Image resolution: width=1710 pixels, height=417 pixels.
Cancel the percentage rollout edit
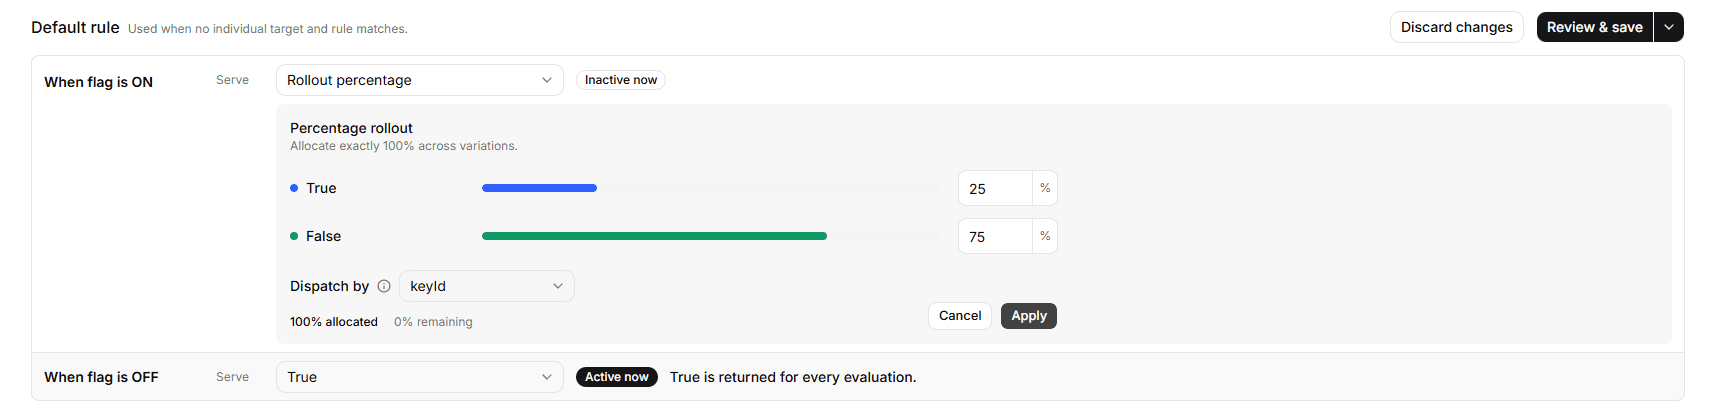coord(960,316)
